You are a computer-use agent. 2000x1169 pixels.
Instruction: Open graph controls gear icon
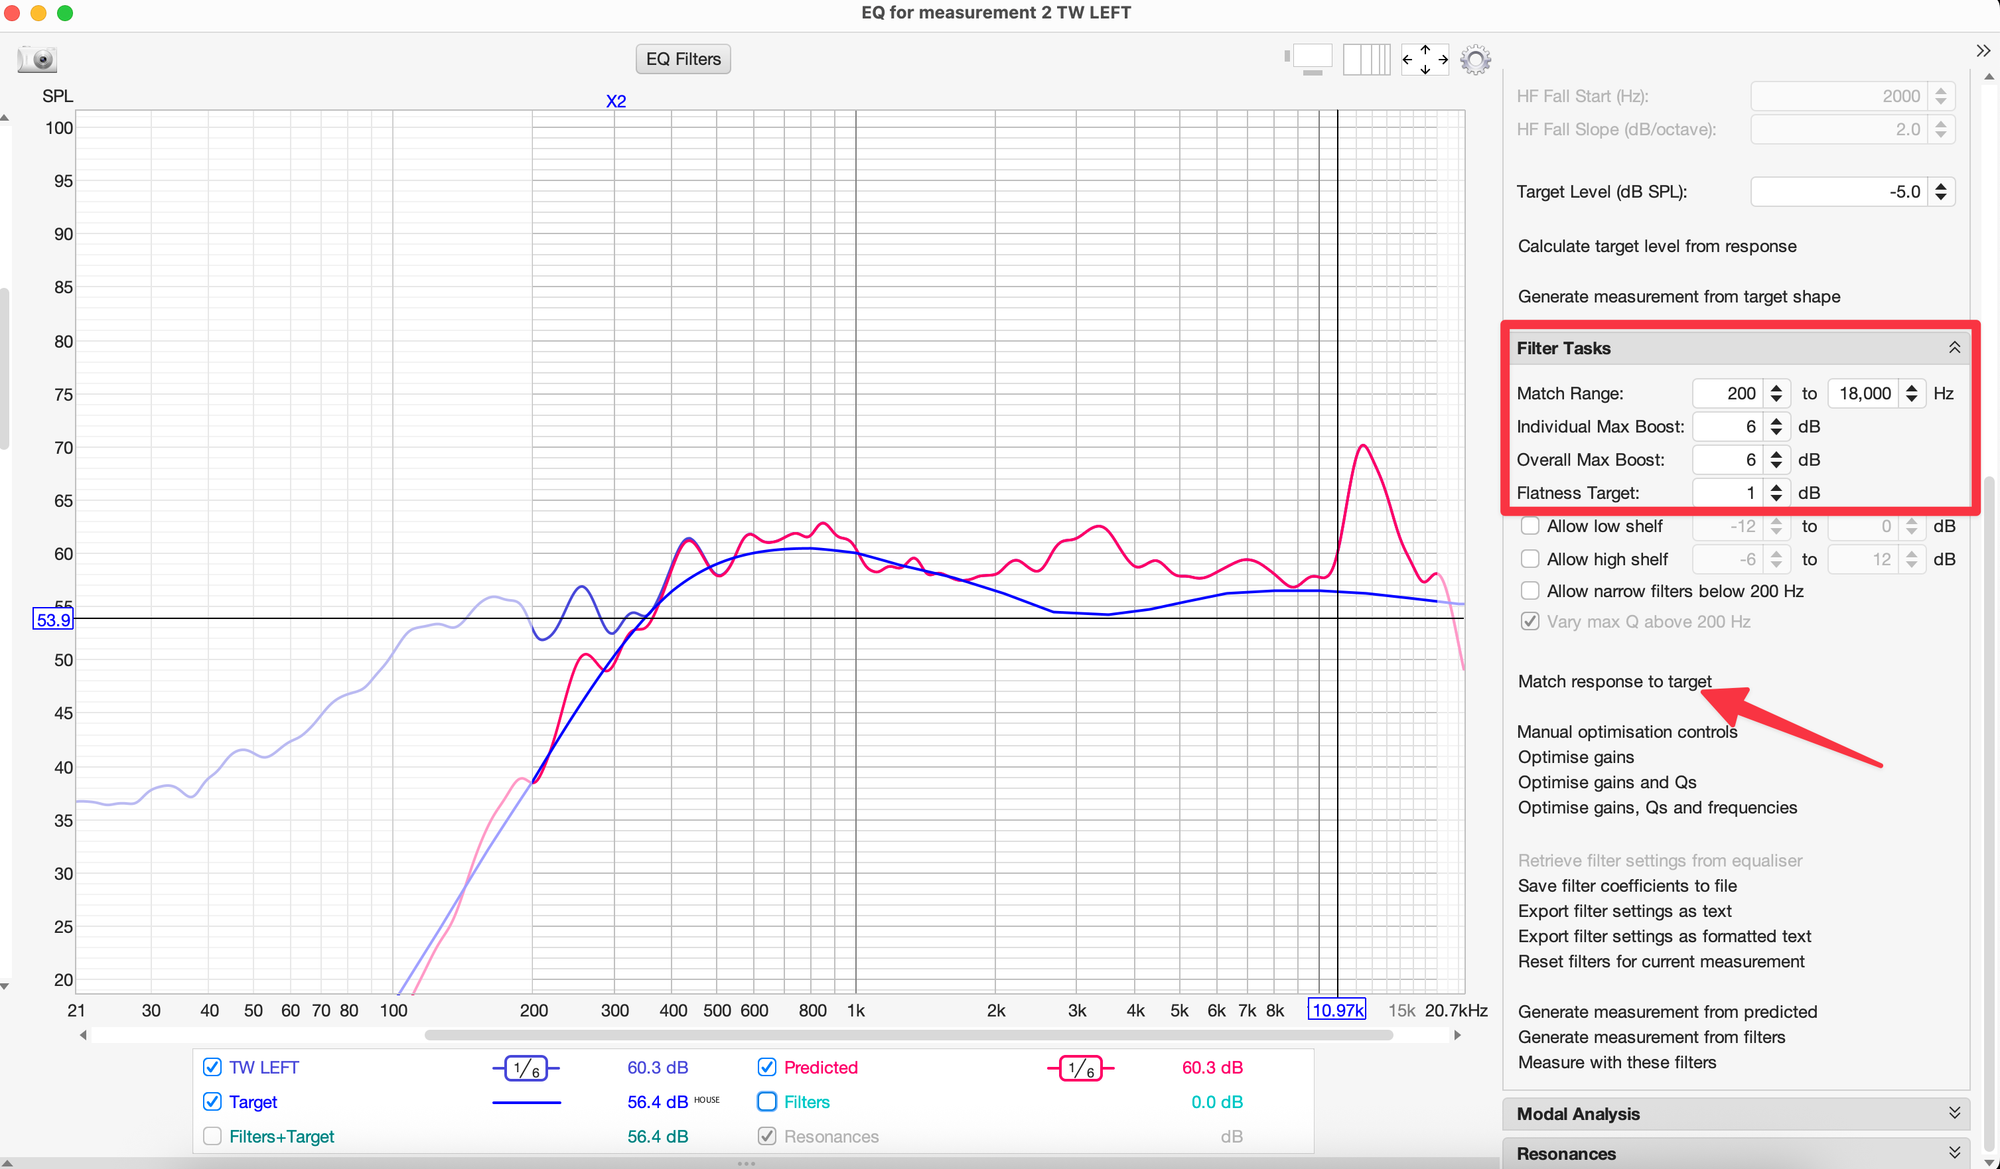pyautogui.click(x=1475, y=59)
